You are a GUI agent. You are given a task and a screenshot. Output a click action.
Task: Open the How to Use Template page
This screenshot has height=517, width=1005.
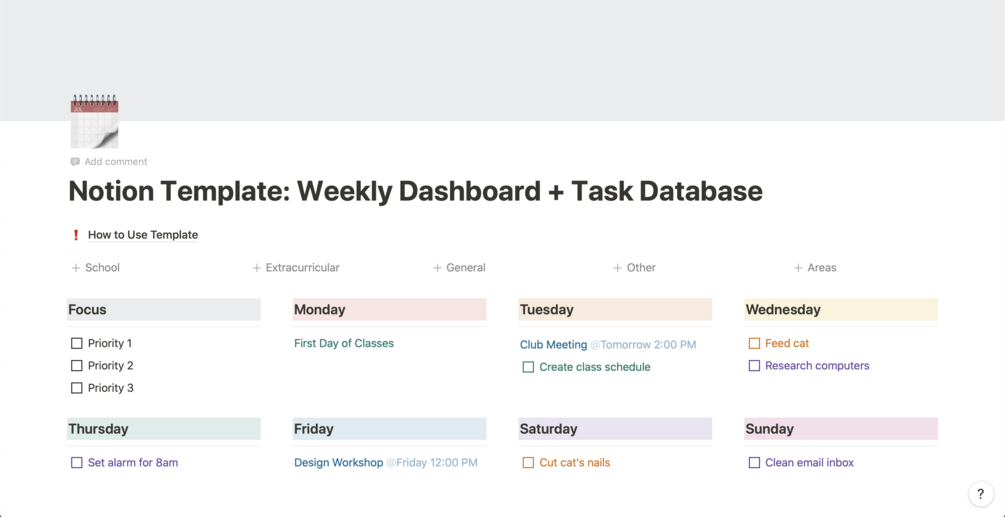pos(143,235)
